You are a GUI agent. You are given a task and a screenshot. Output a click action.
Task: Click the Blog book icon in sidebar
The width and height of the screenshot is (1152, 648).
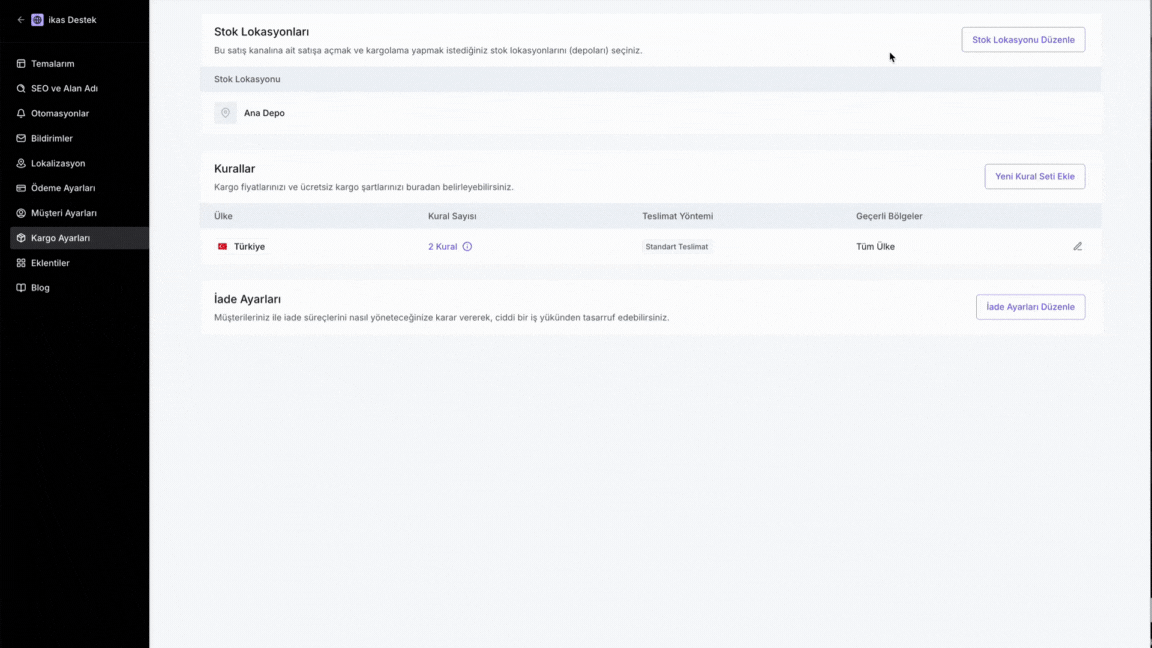(x=21, y=288)
